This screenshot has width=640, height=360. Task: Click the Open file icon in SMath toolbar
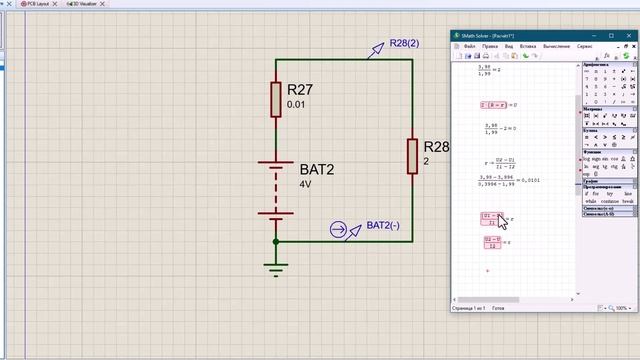[468, 56]
